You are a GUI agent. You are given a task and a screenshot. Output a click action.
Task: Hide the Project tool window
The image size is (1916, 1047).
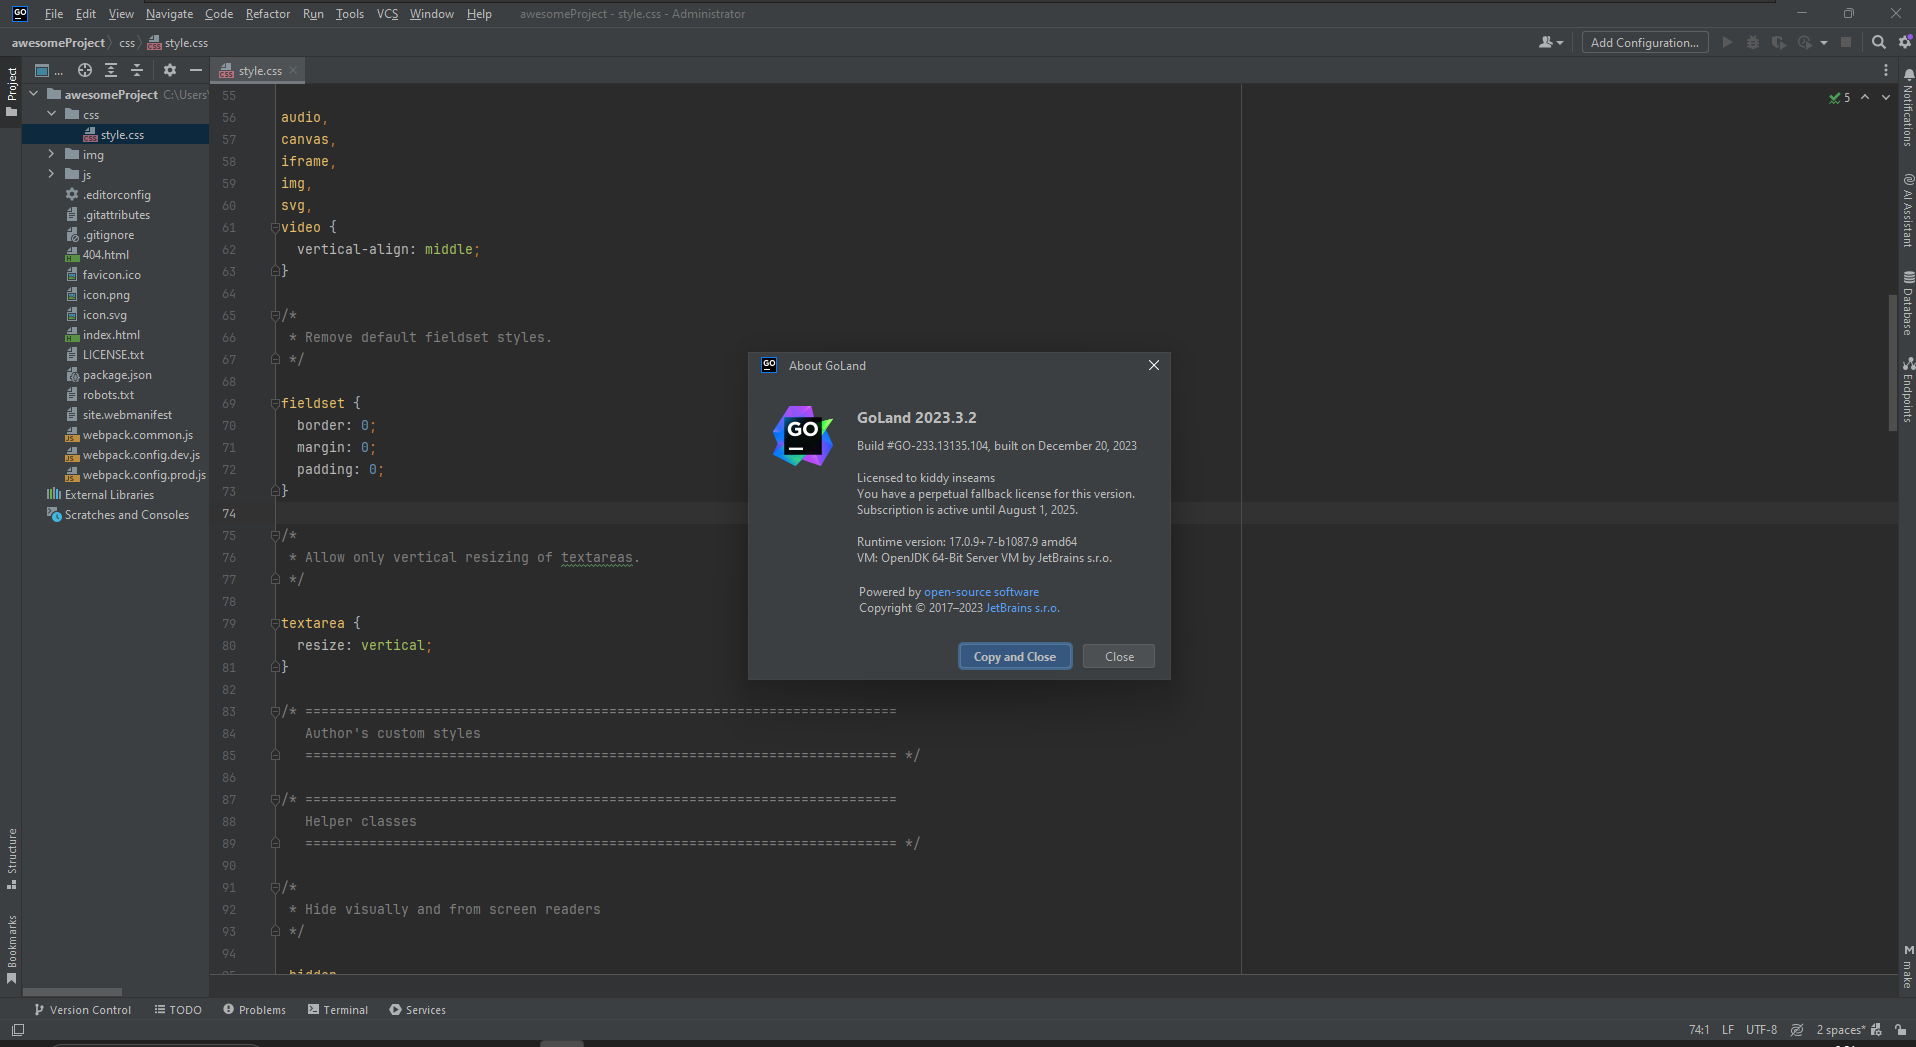[196, 70]
